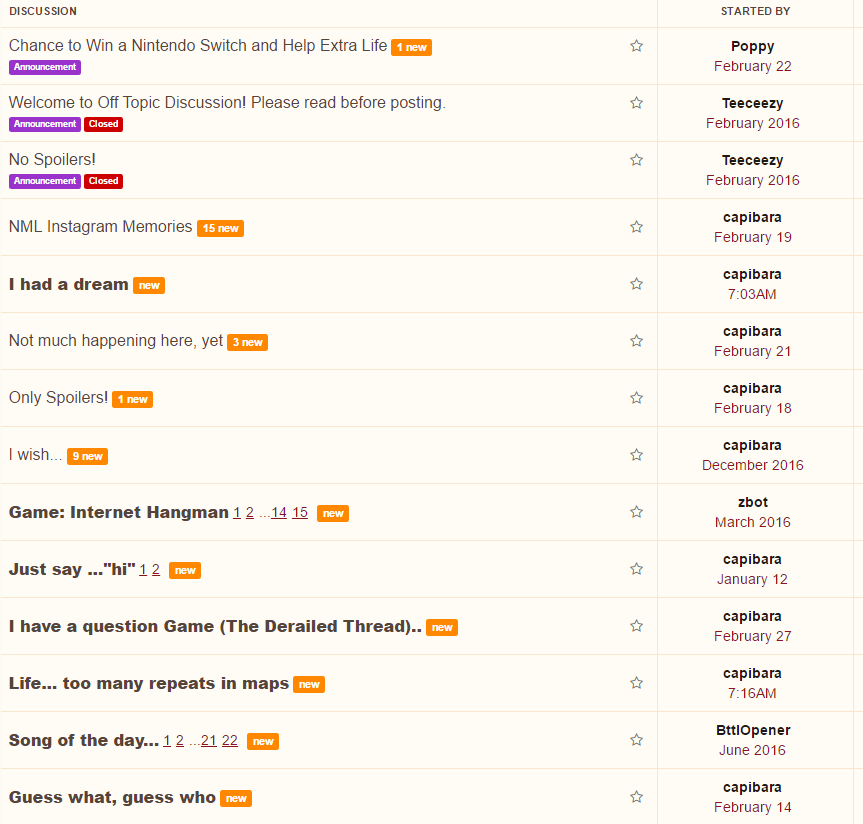The height and width of the screenshot is (824, 863).
Task: Click the February 22 start date
Action: tap(752, 66)
